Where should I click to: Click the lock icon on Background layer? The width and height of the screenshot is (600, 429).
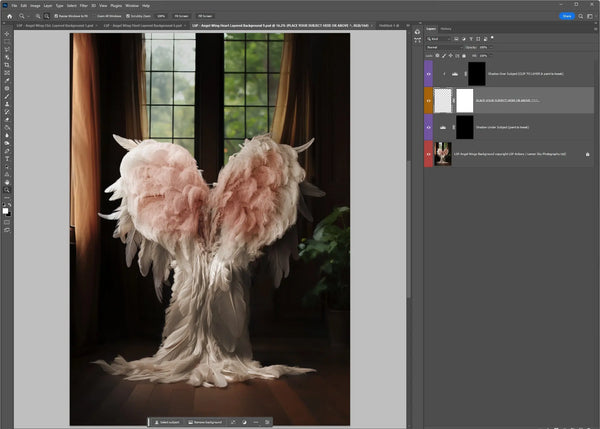(587, 154)
